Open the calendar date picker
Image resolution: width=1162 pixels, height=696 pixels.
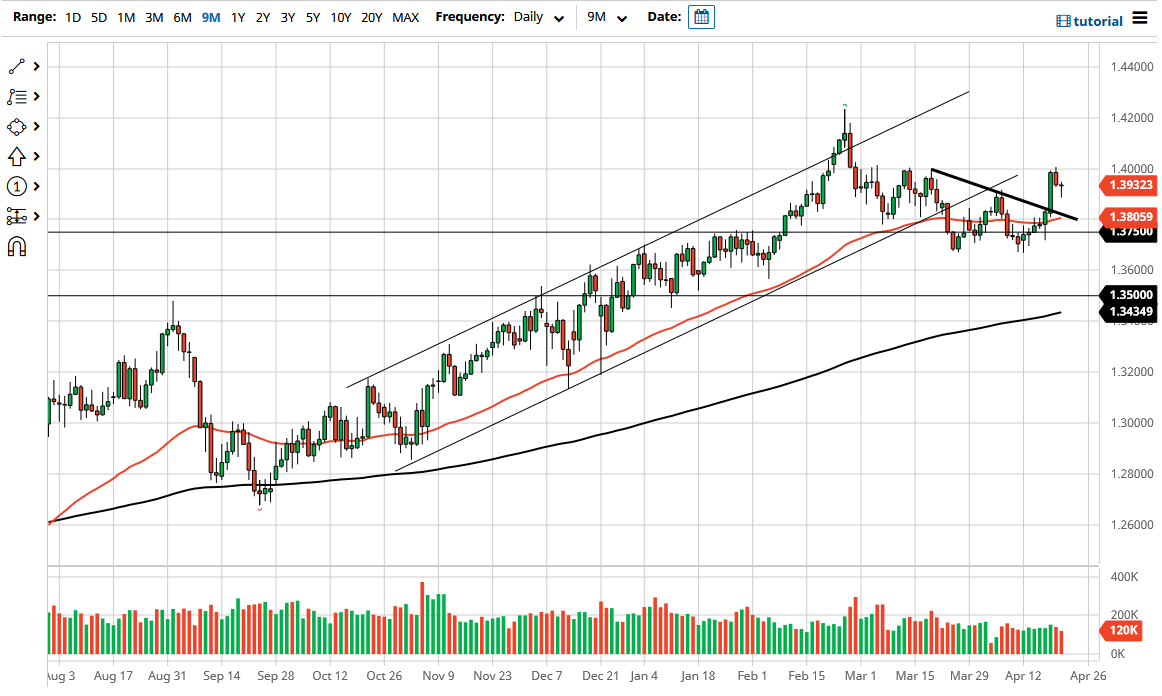(701, 17)
